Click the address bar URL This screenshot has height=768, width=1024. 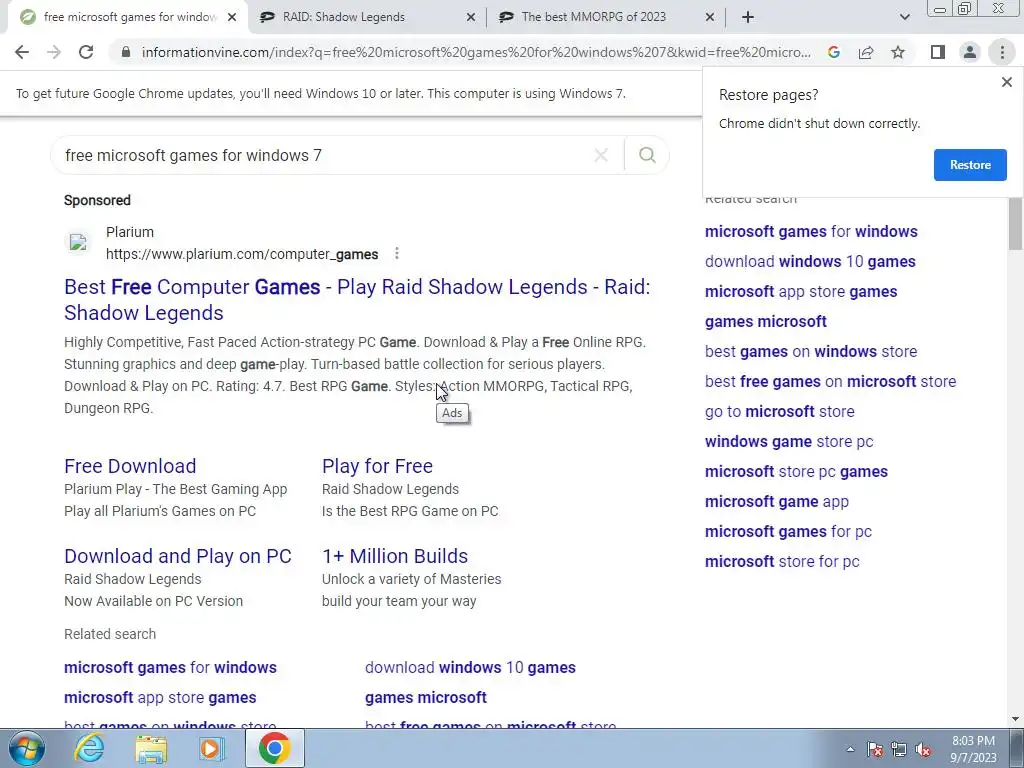pyautogui.click(x=476, y=52)
